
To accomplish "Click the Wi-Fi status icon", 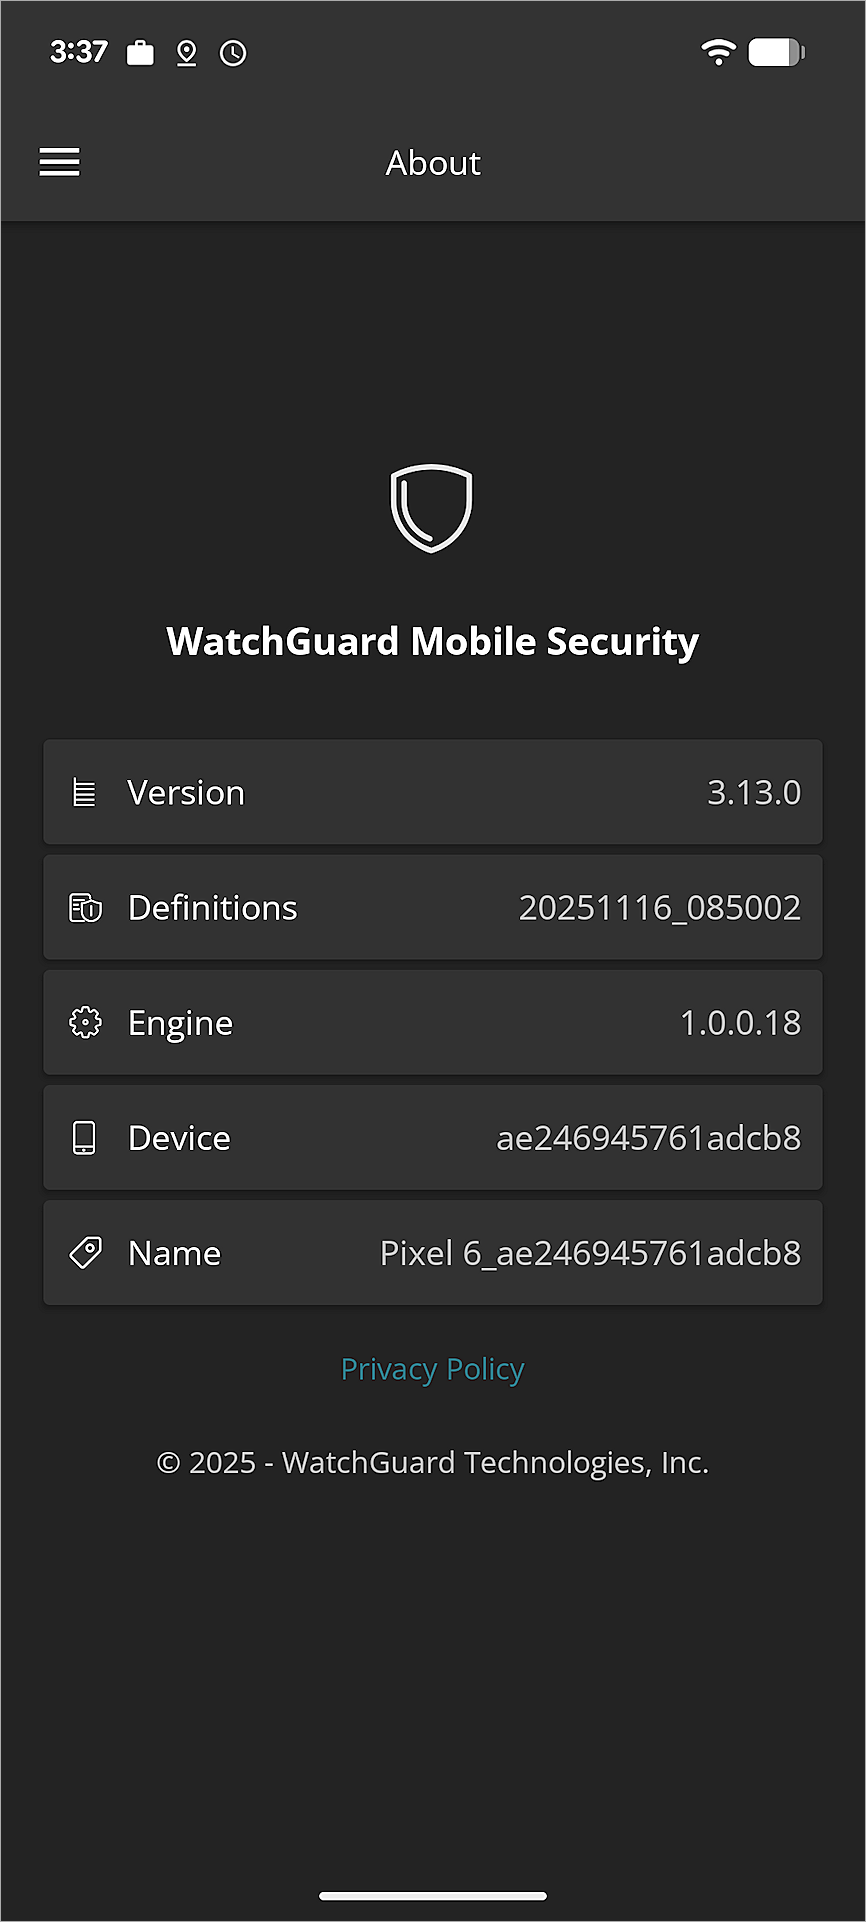I will click(x=718, y=52).
